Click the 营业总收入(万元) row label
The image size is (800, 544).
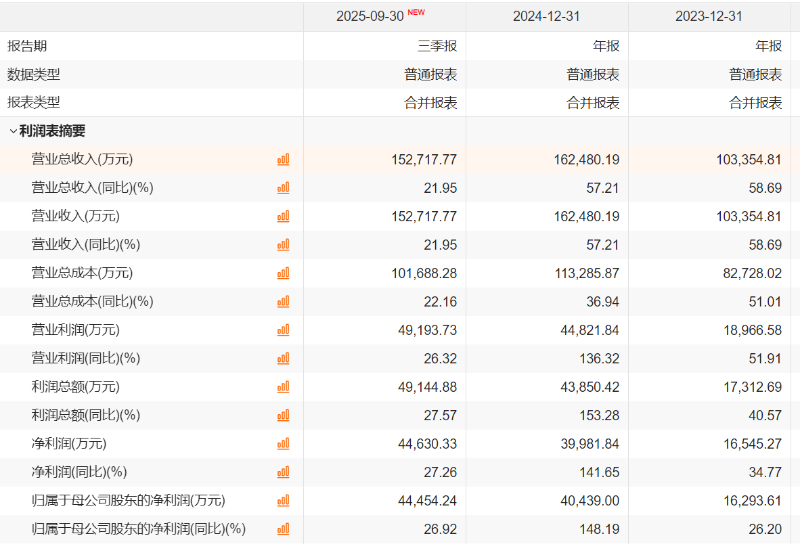tap(82, 159)
